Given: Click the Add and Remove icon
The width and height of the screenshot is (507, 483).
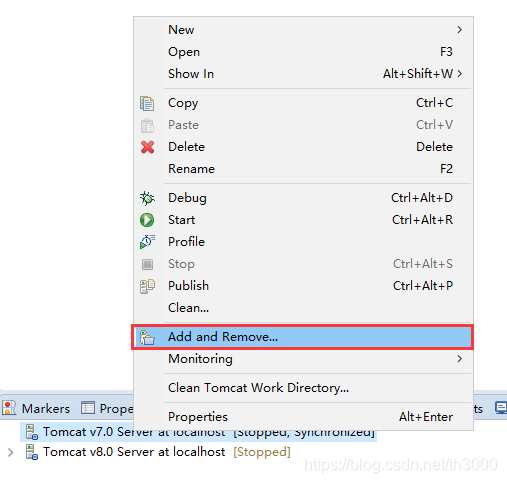Looking at the screenshot, I should point(147,337).
